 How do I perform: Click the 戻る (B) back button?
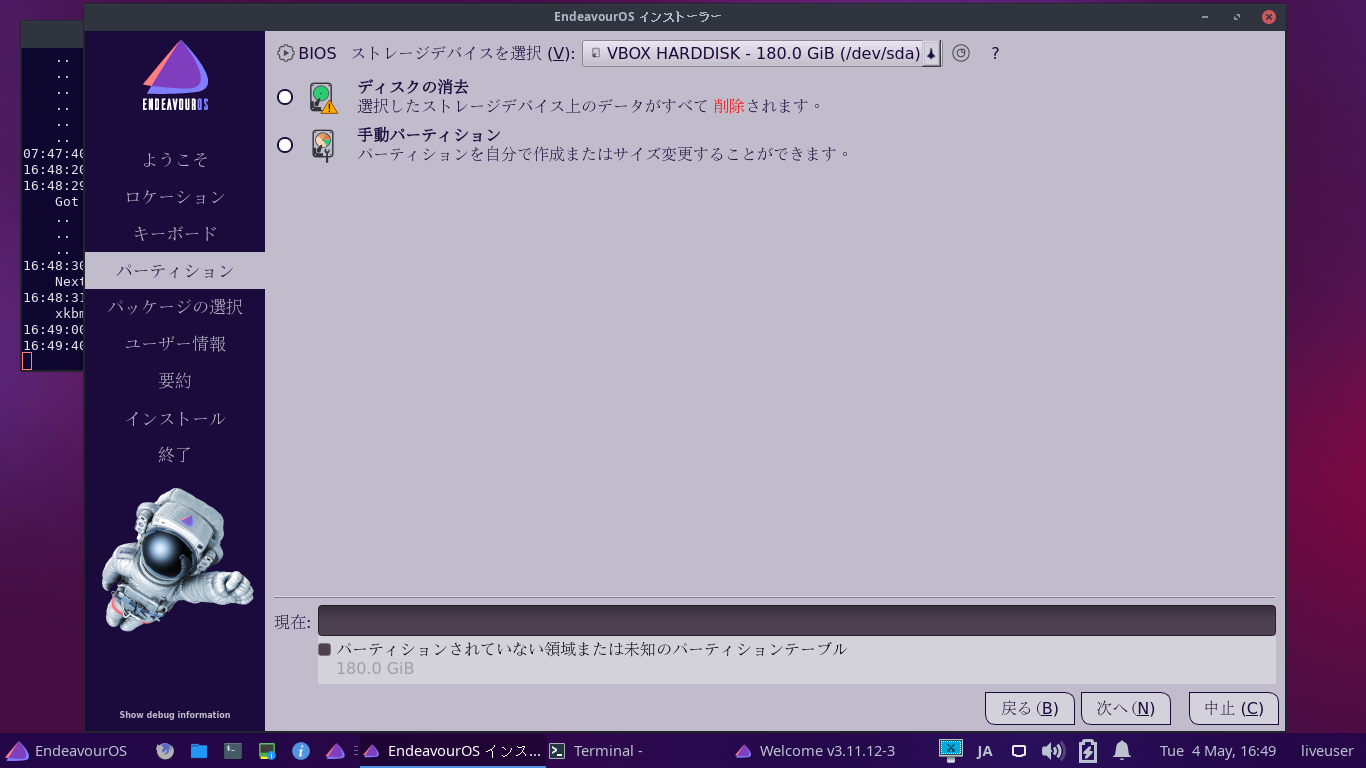tap(1029, 708)
